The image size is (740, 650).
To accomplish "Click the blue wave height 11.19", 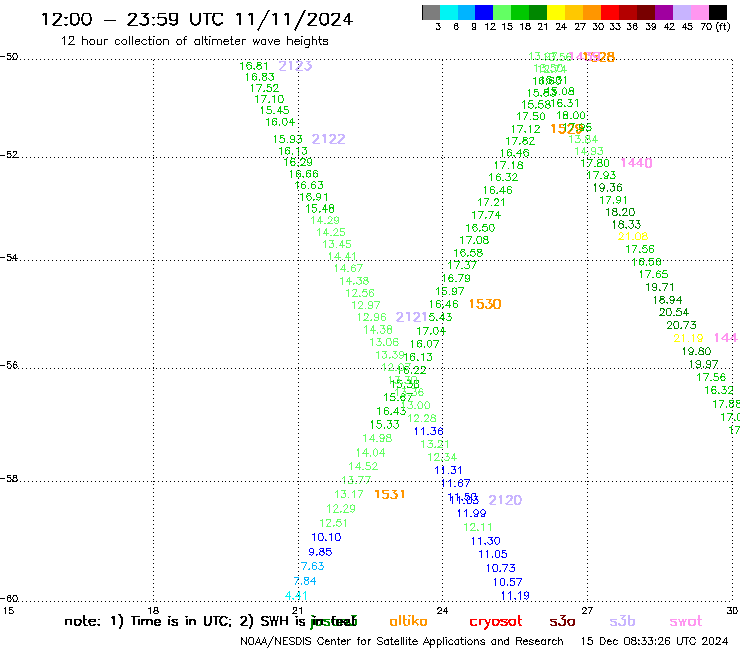I will click(515, 596).
